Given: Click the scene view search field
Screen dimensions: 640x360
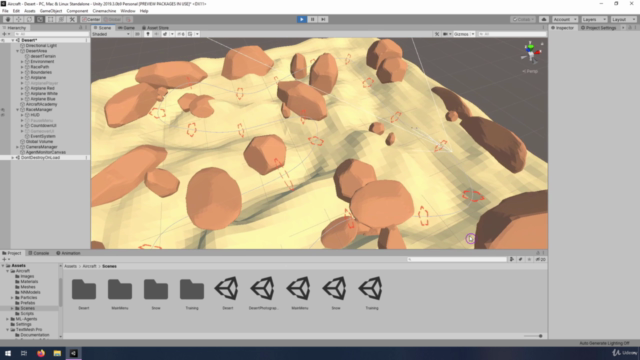Looking at the screenshot, I should tap(512, 34).
